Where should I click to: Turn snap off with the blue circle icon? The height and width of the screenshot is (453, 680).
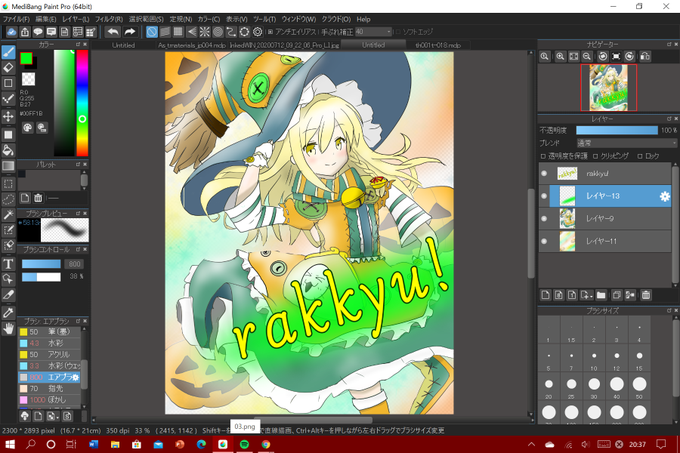tap(152, 32)
